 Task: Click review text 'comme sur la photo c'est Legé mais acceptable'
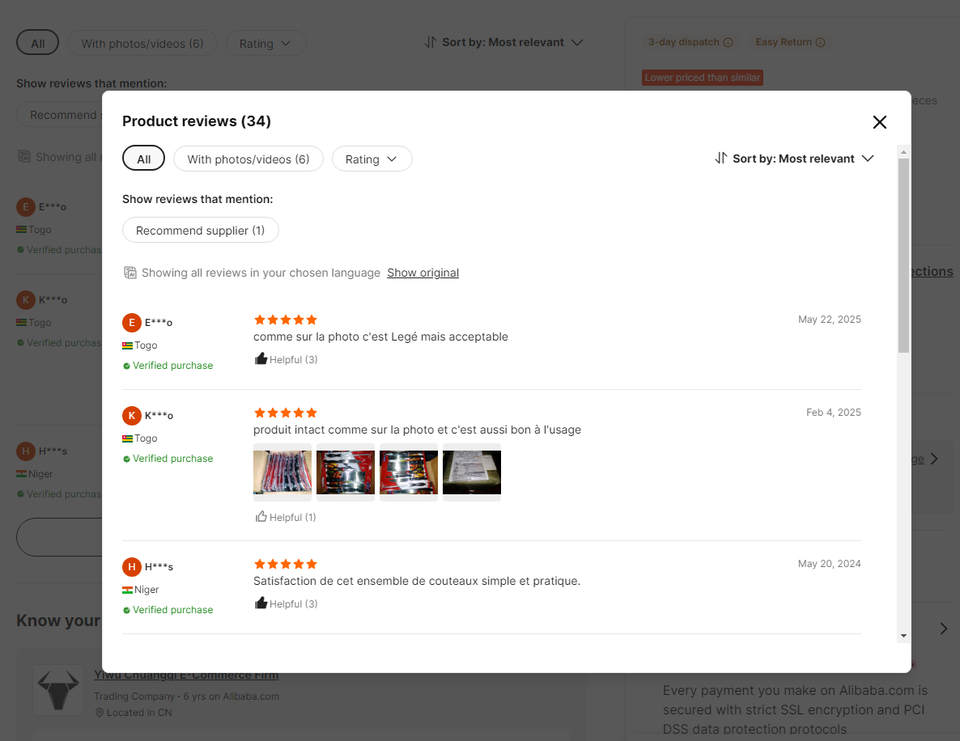point(381,337)
